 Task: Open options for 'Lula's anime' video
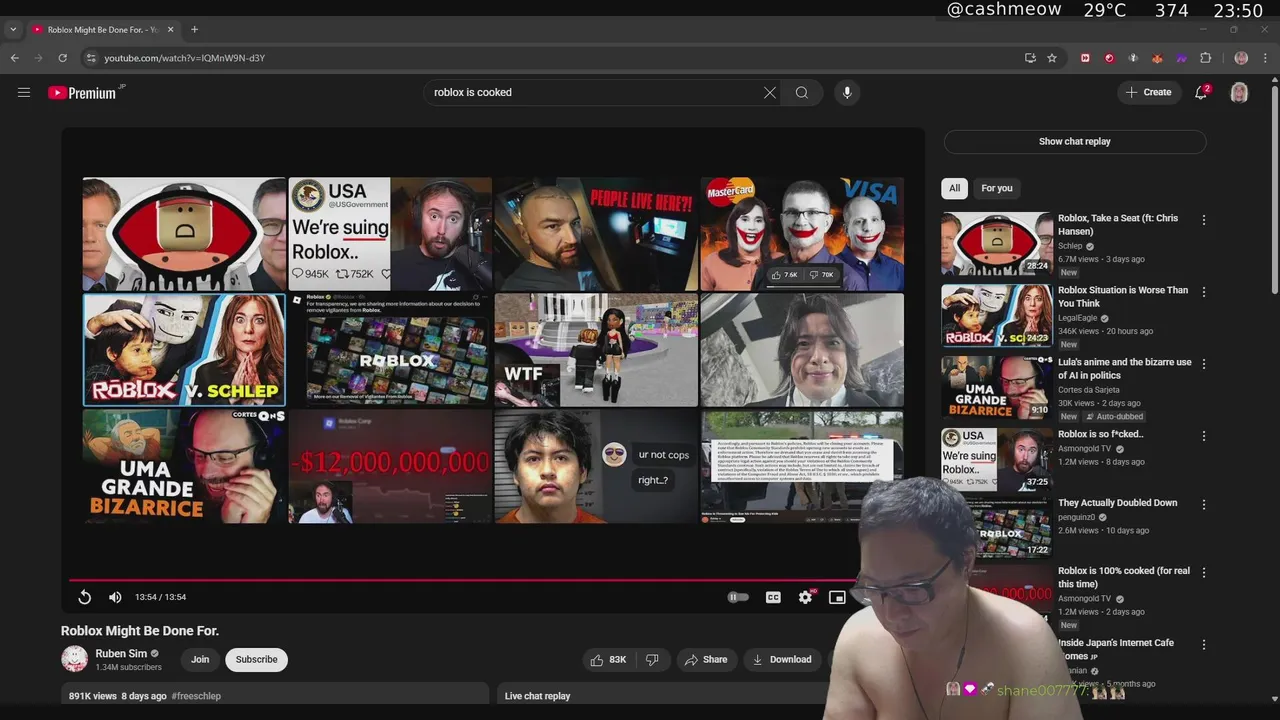click(x=1204, y=364)
